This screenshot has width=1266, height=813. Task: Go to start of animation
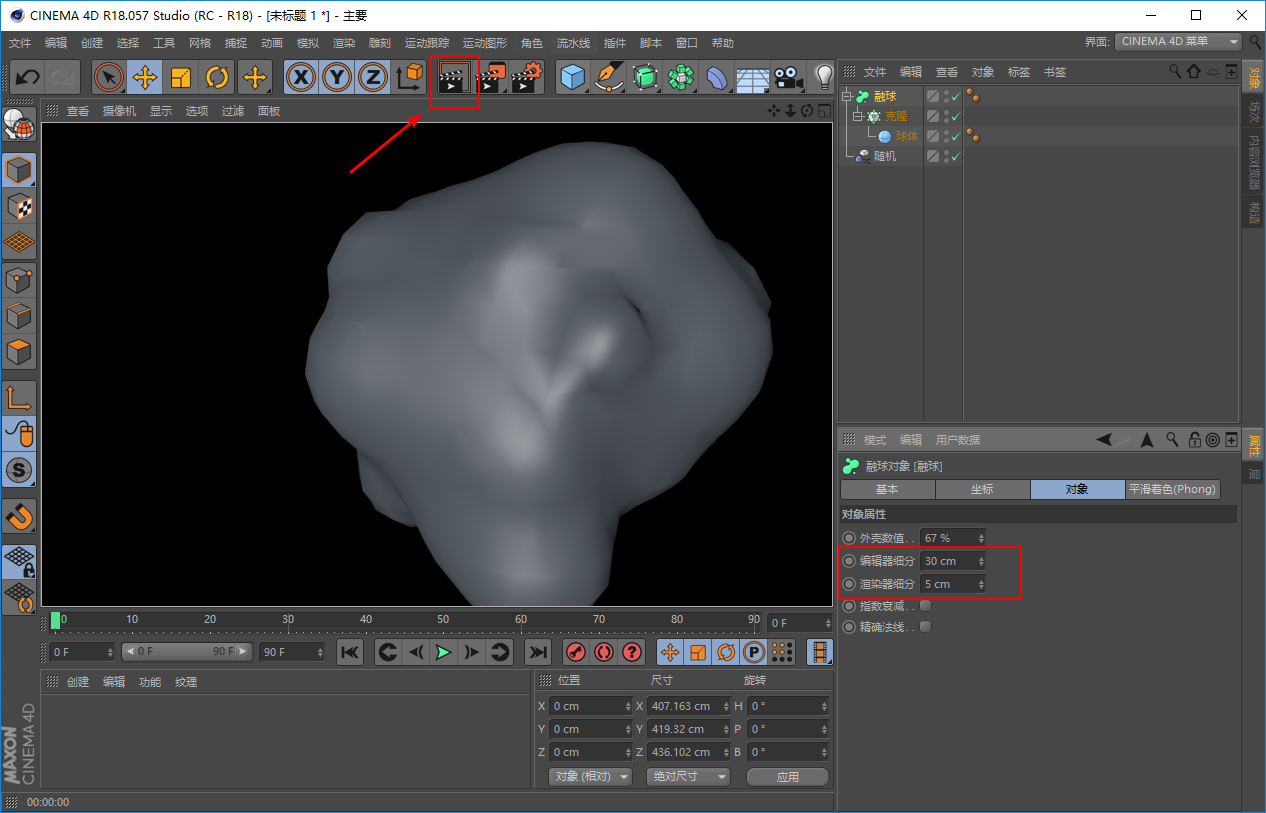coord(350,652)
